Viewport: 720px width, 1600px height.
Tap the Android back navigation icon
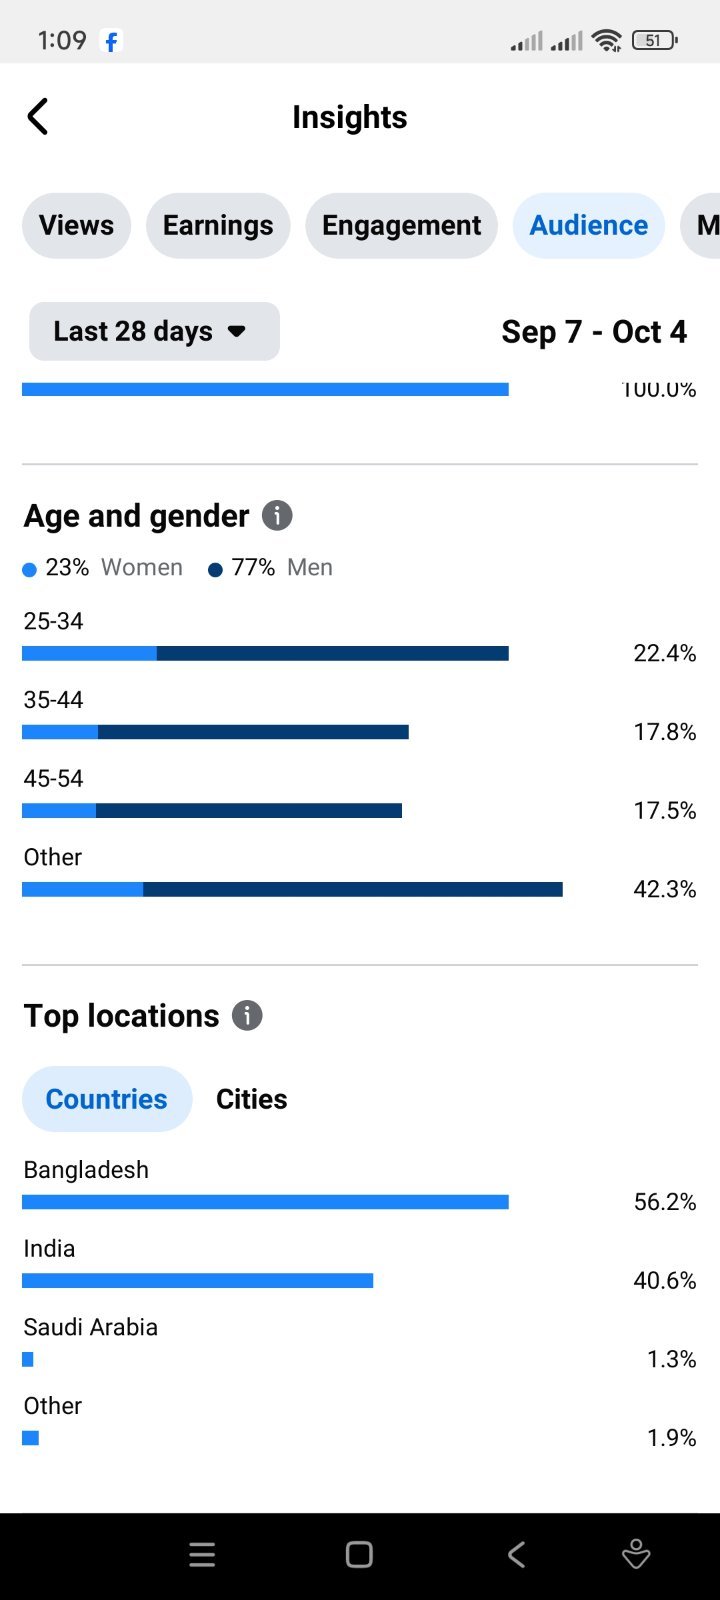point(516,1555)
